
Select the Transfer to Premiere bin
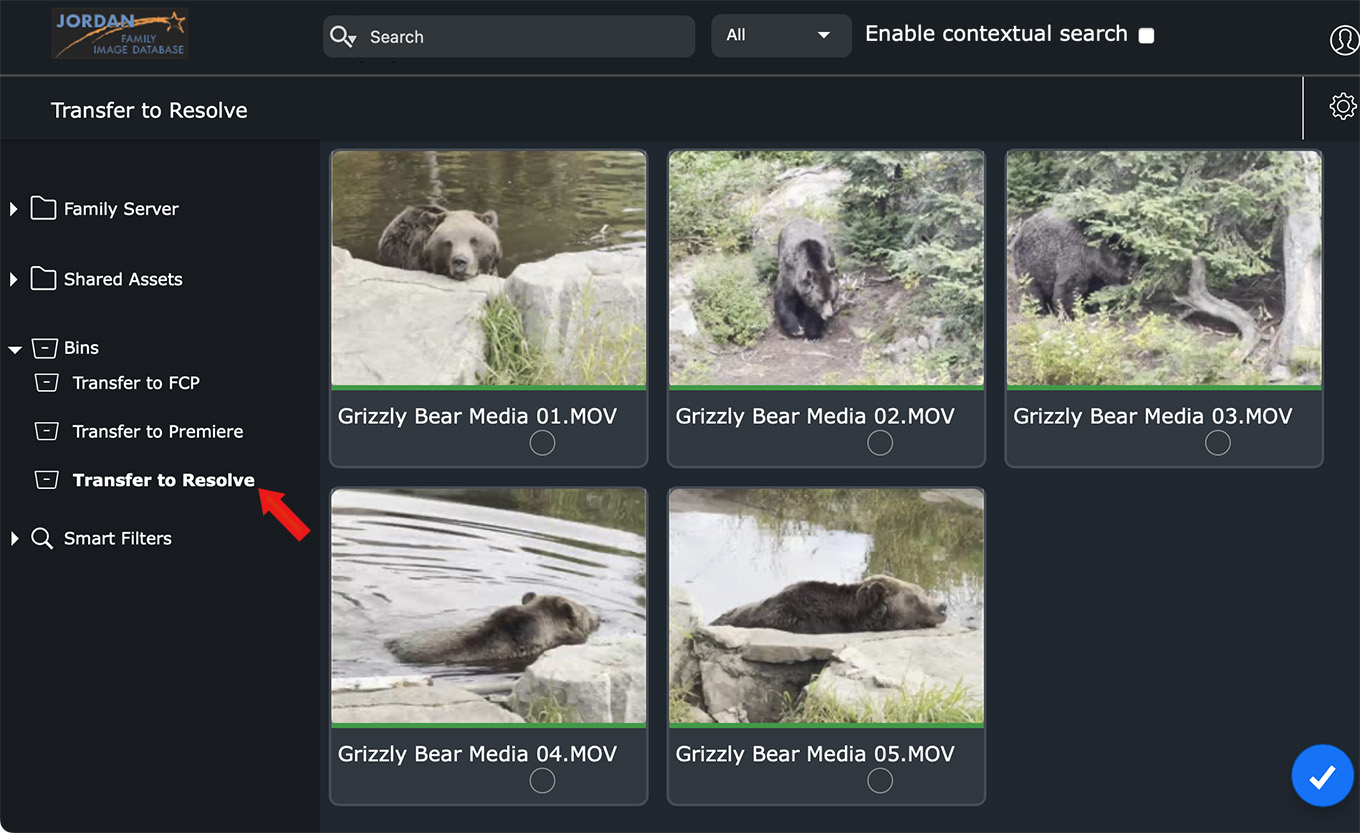[157, 432]
